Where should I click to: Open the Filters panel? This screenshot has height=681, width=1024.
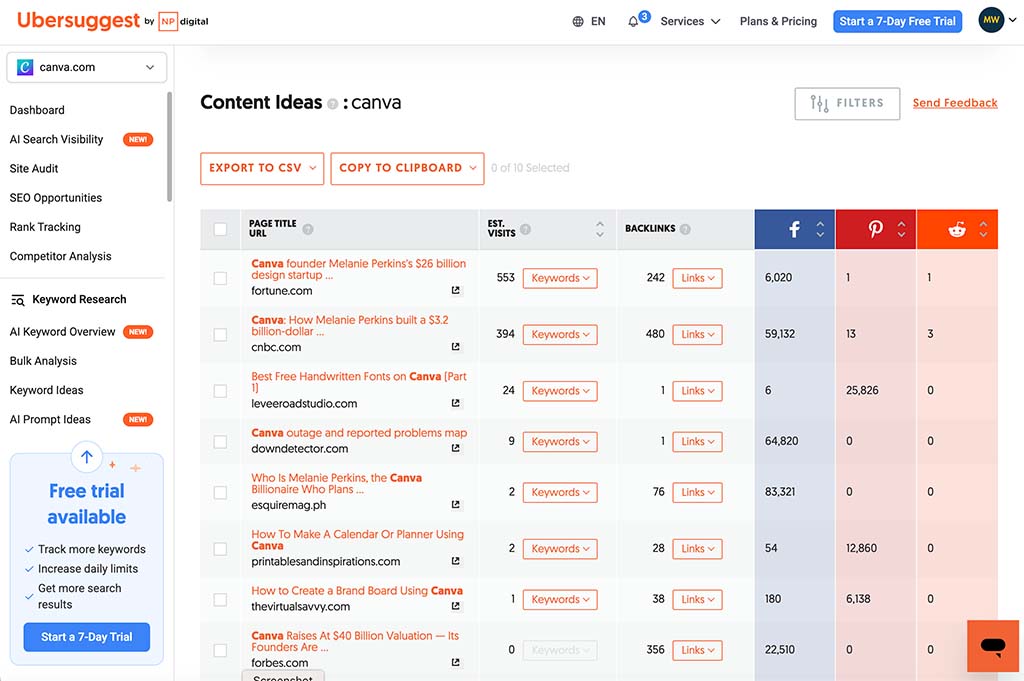(x=846, y=103)
